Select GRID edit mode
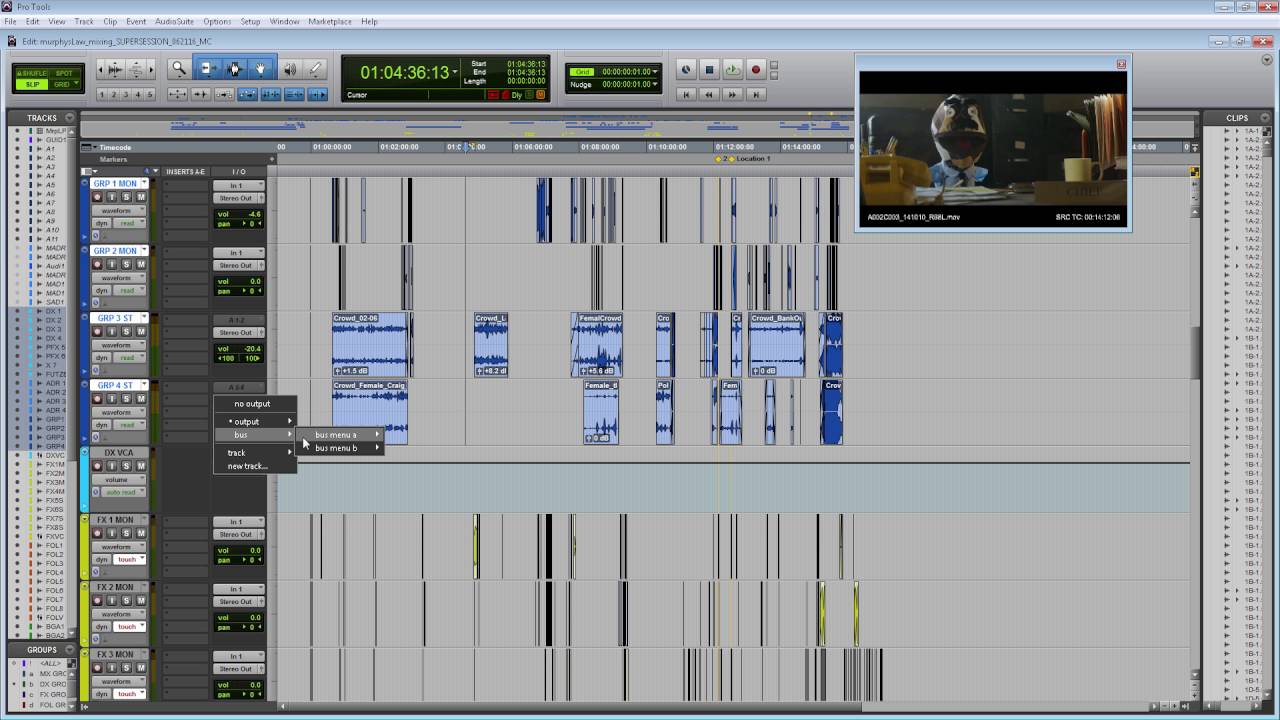This screenshot has height=720, width=1280. point(65,84)
